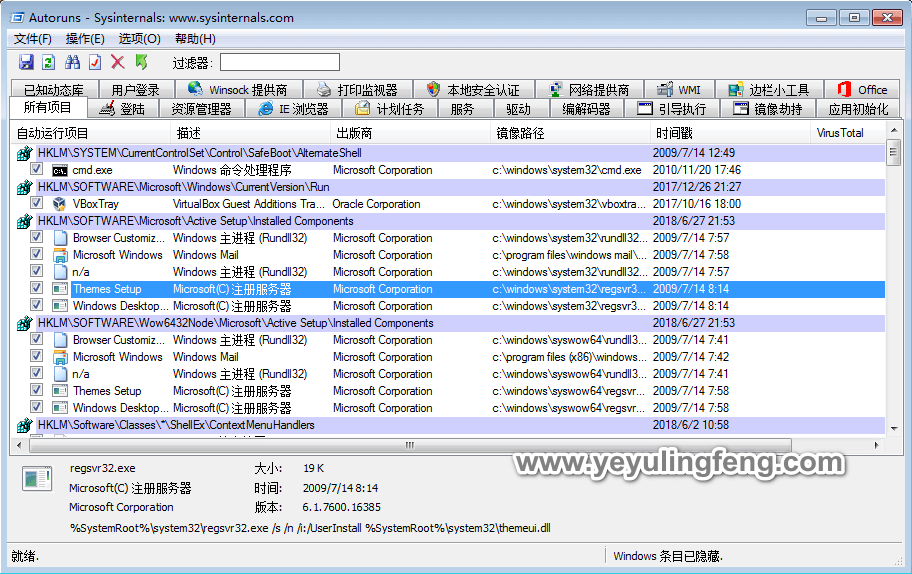
Task: Click the Refresh toolbar icon
Action: click(x=49, y=62)
